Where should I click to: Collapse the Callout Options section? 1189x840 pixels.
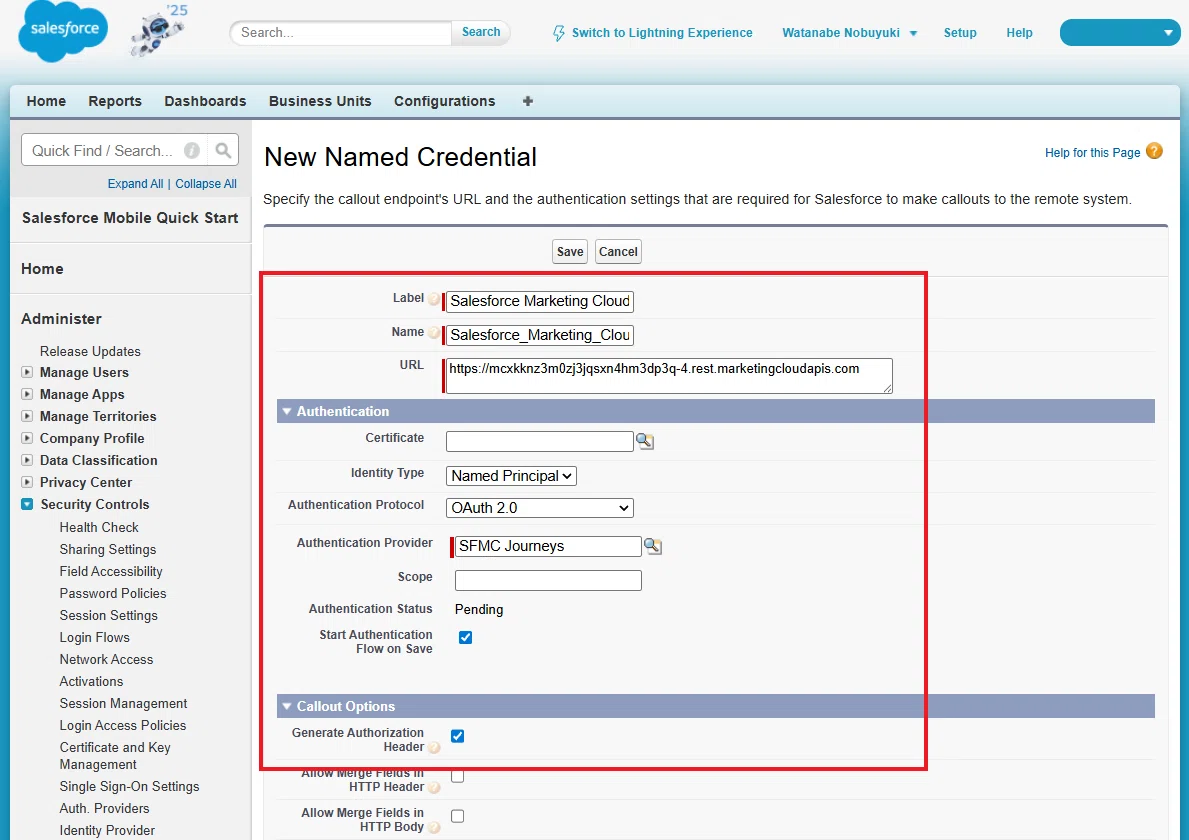(x=287, y=707)
